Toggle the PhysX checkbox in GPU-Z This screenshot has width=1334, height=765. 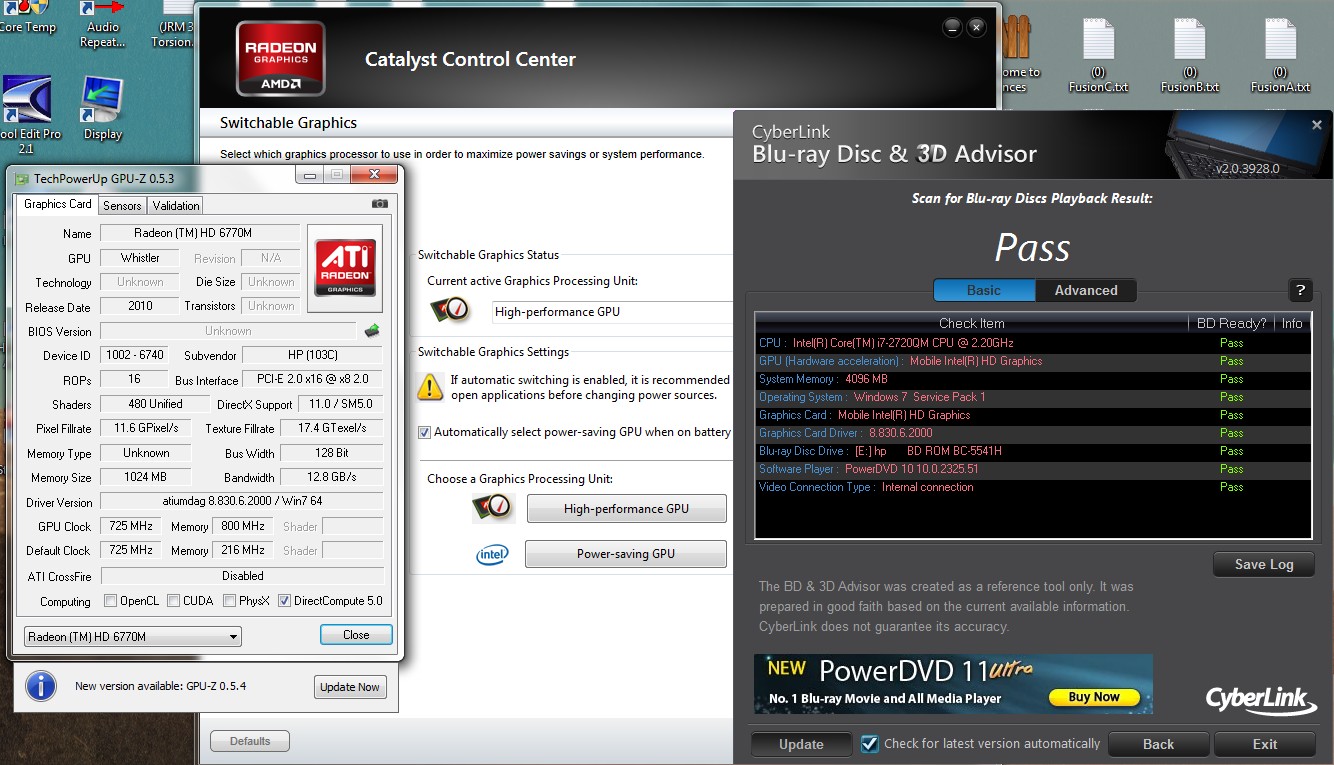tap(230, 601)
